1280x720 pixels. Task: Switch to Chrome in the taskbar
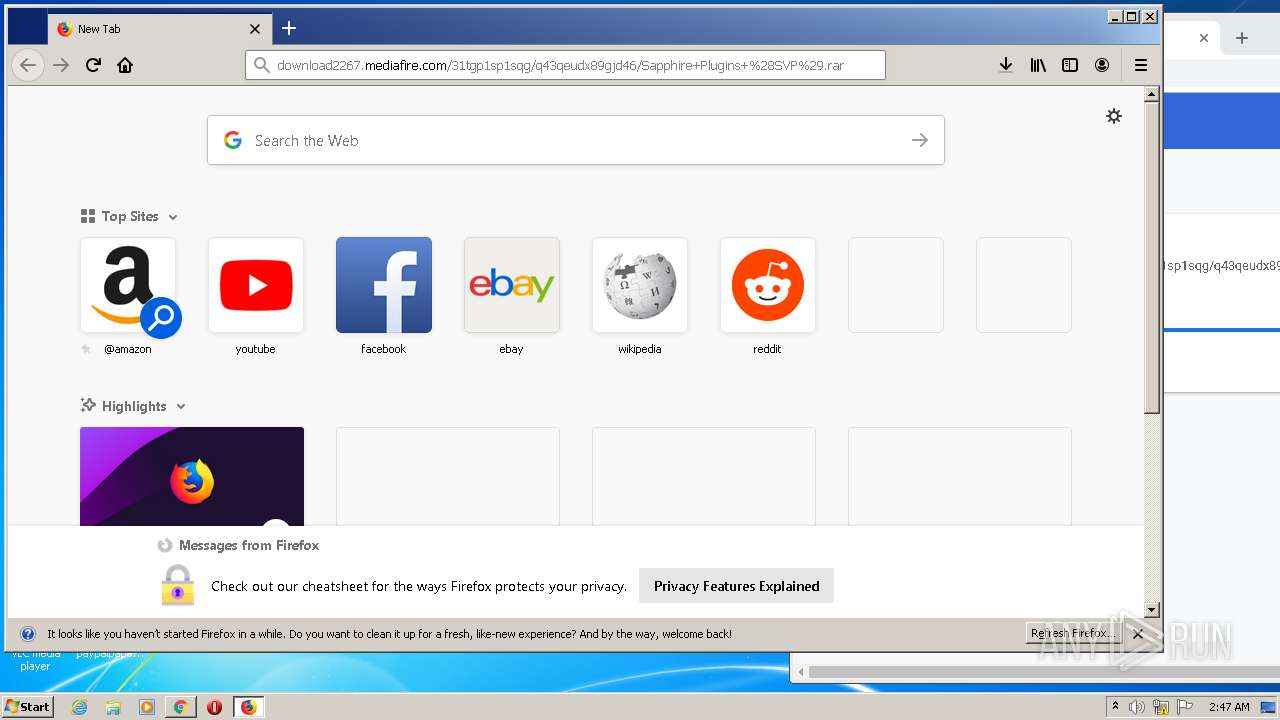[180, 707]
